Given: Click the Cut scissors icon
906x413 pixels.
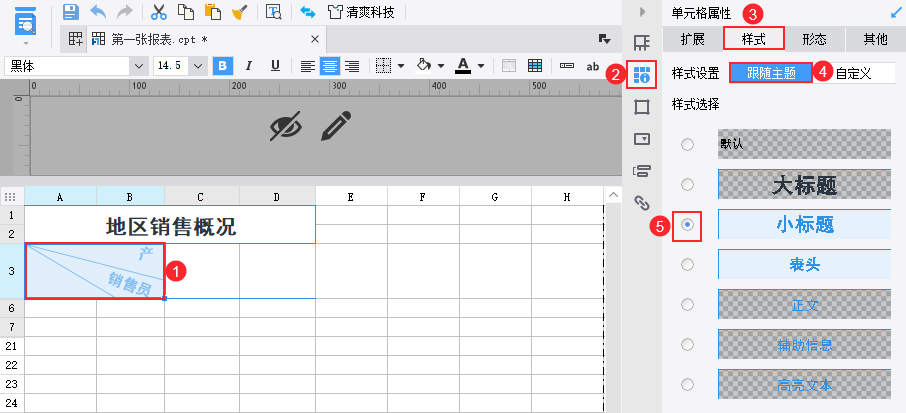Looking at the screenshot, I should pyautogui.click(x=158, y=12).
